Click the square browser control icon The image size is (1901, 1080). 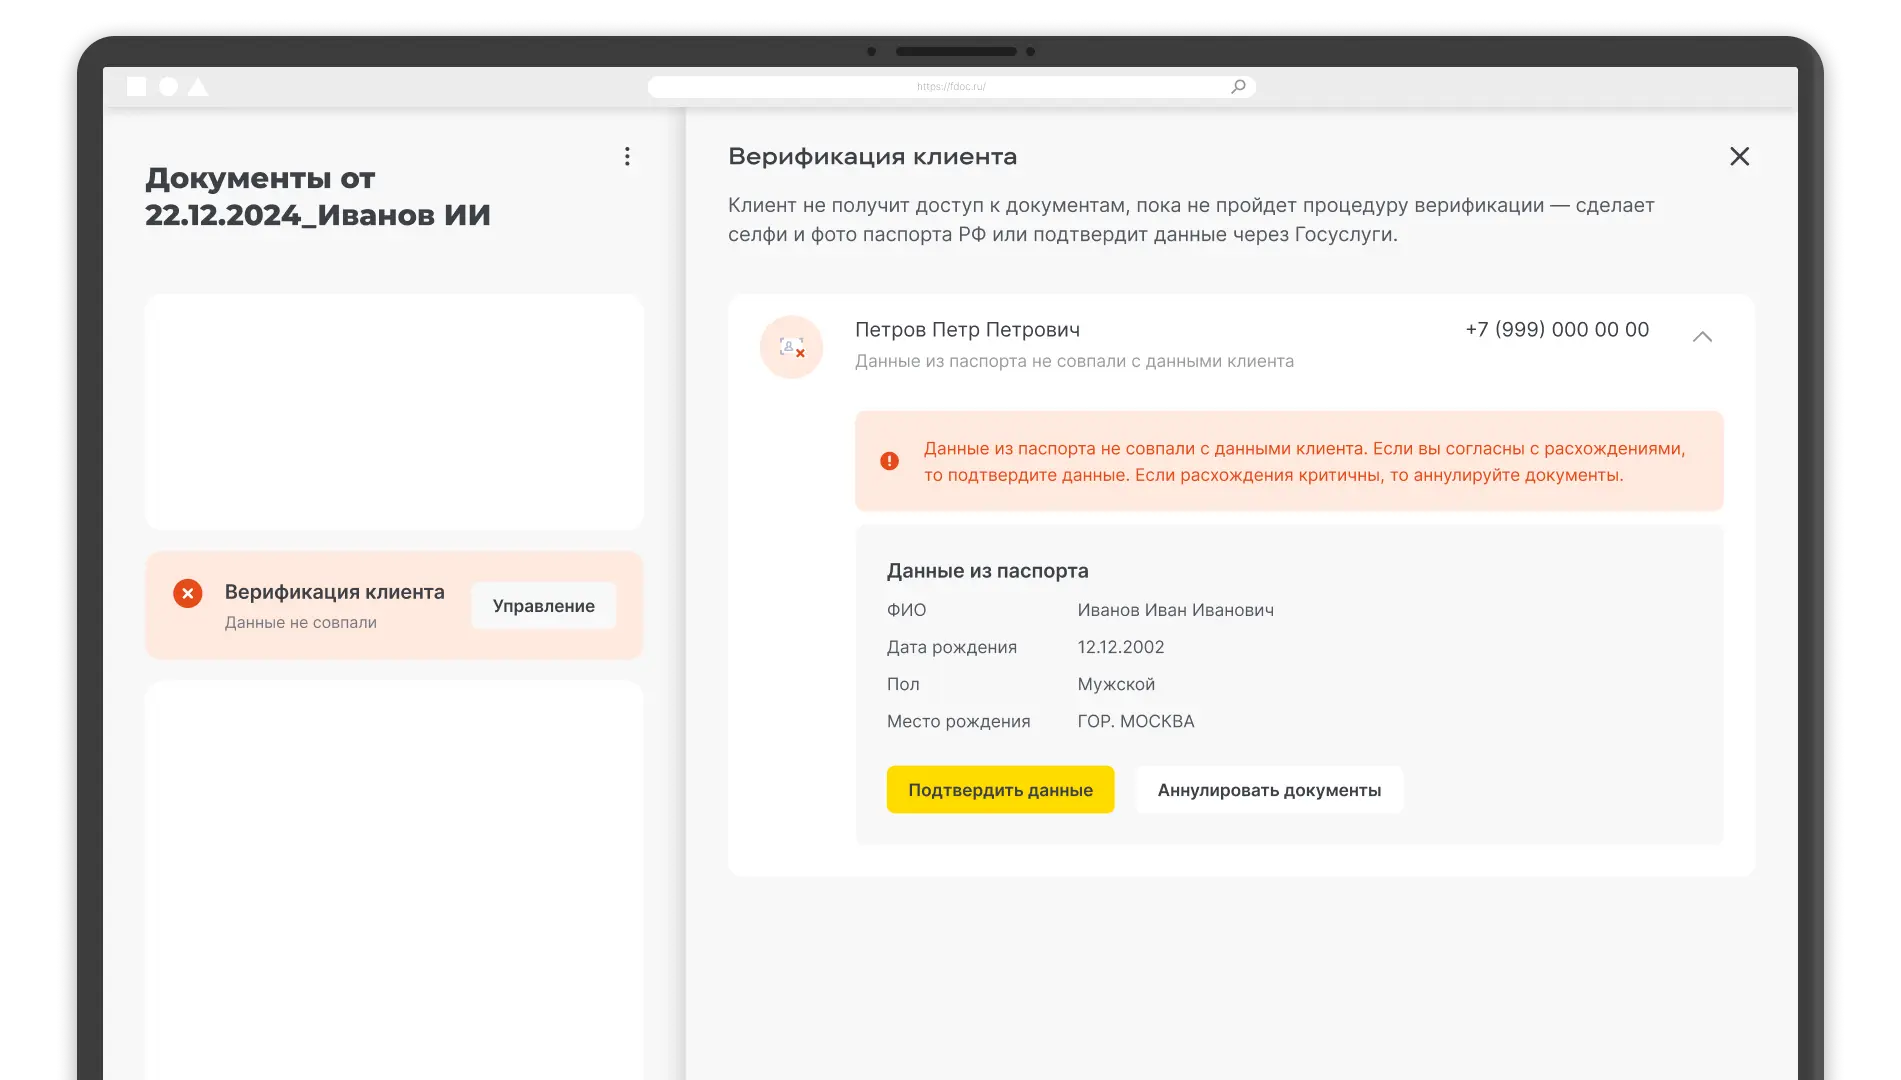pos(138,86)
